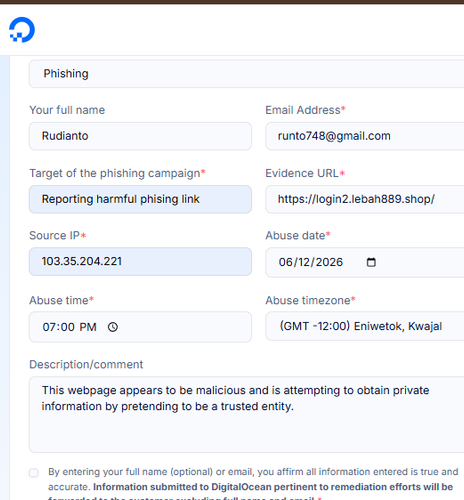
Task: Select the Target of the phishing campaign field
Action: click(140, 199)
